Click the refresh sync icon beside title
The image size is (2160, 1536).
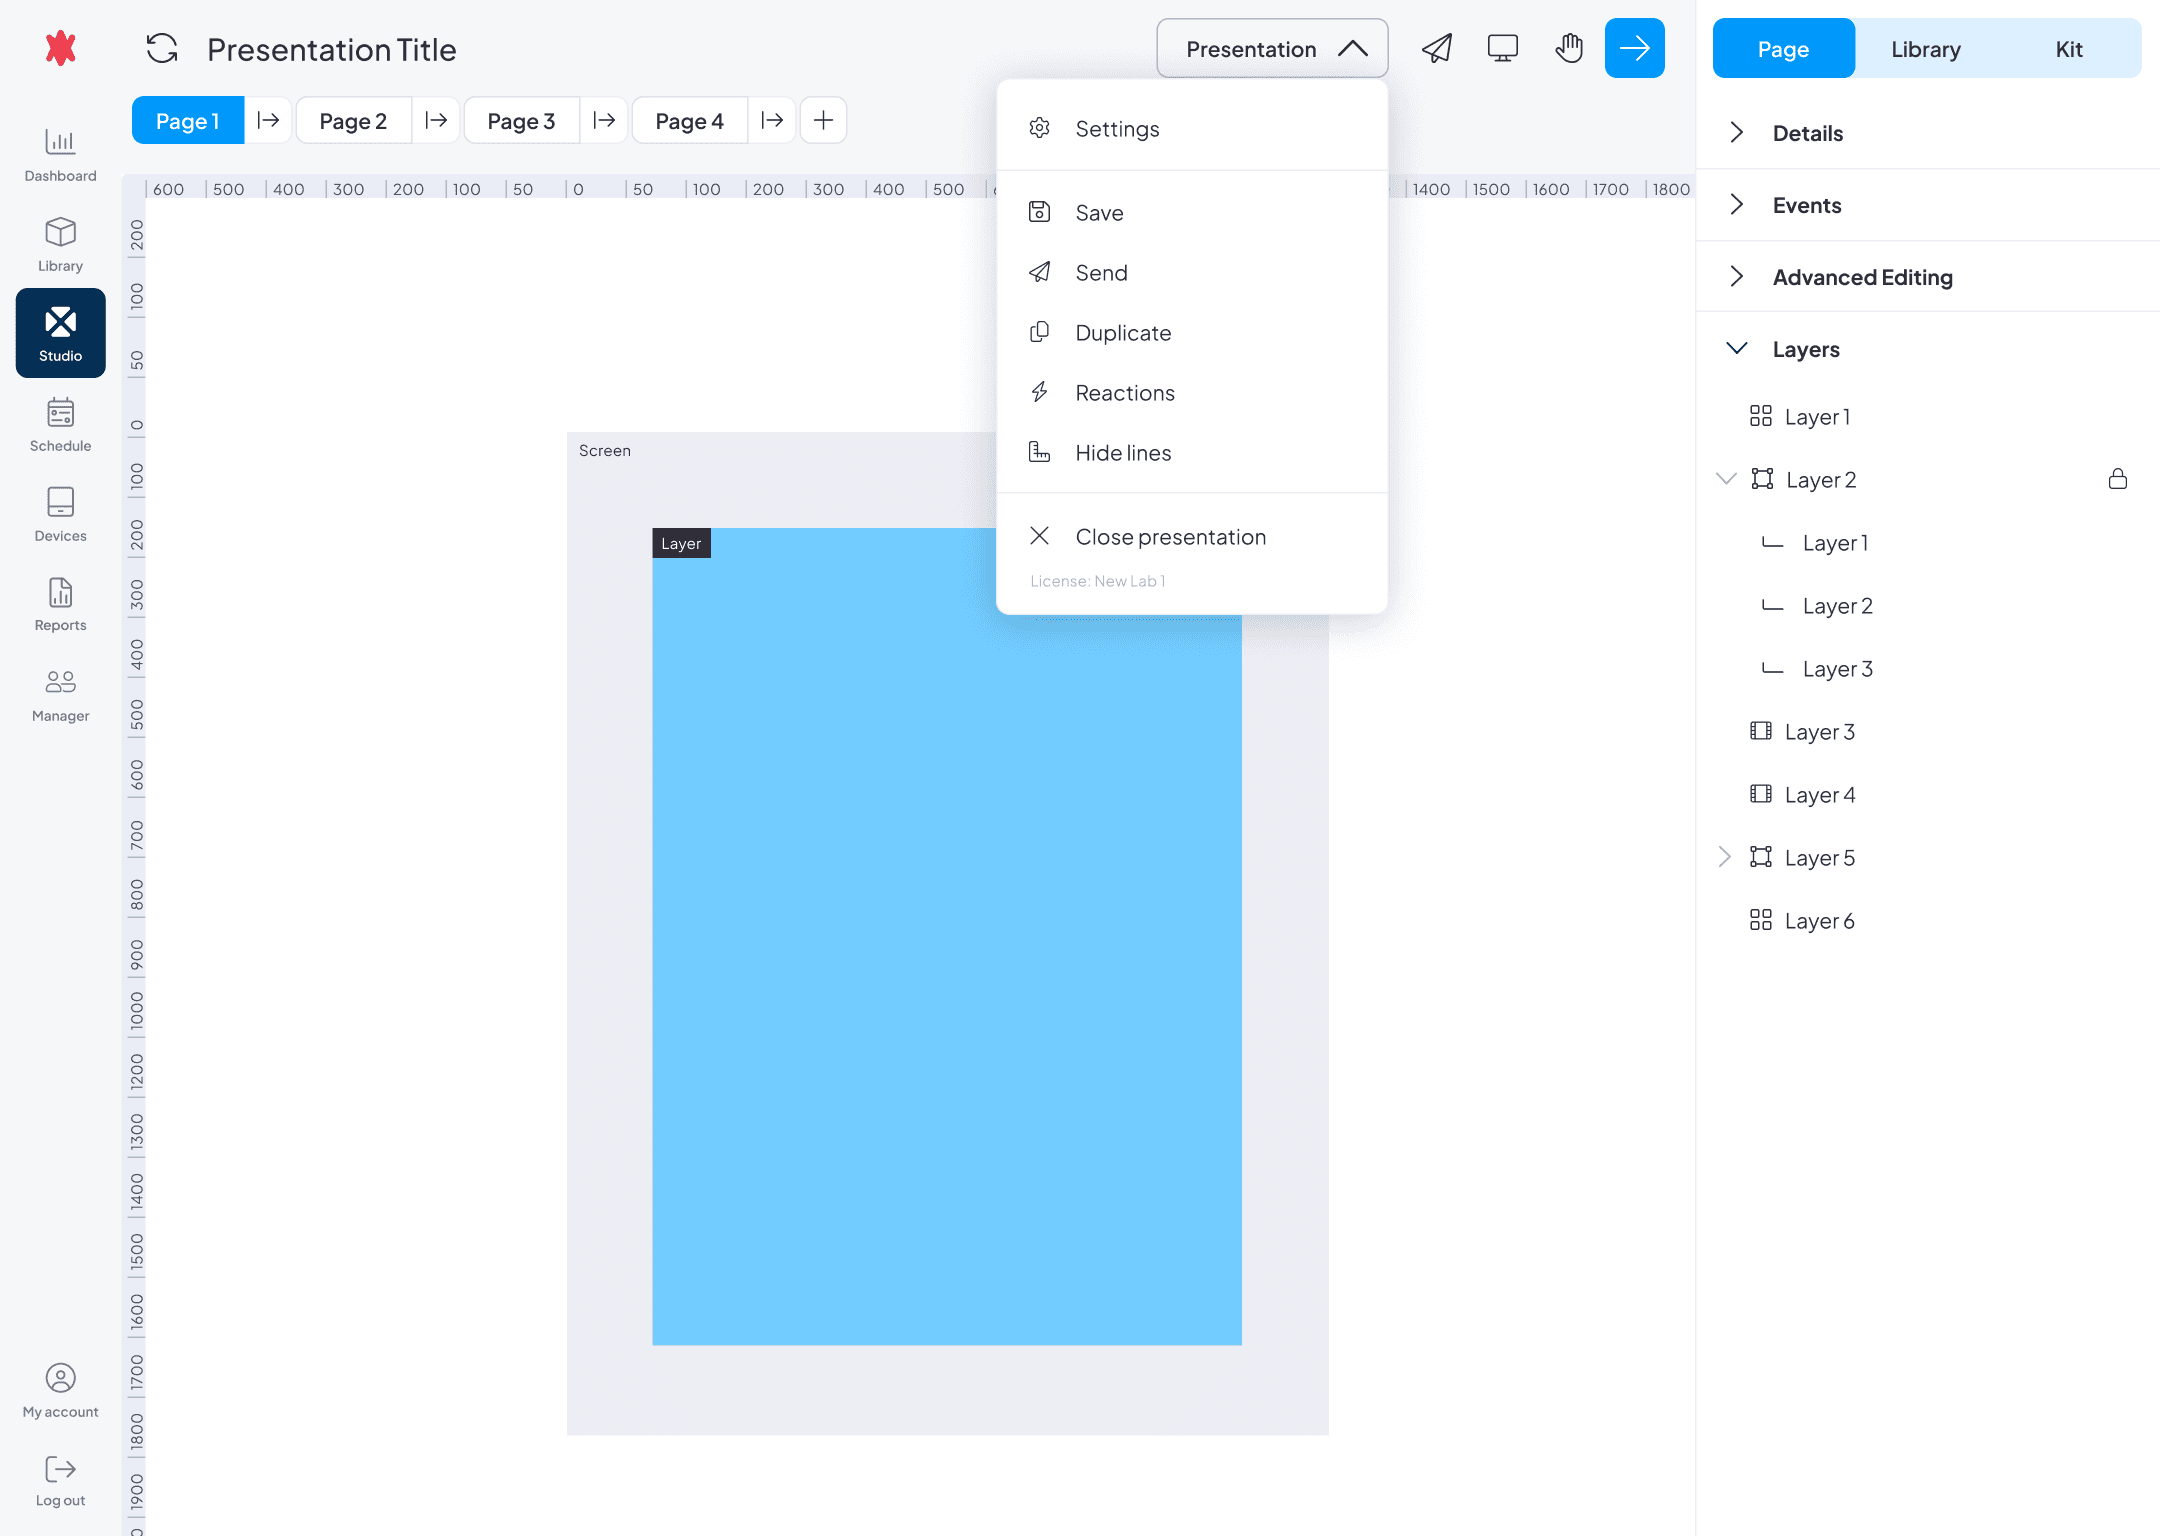[162, 49]
